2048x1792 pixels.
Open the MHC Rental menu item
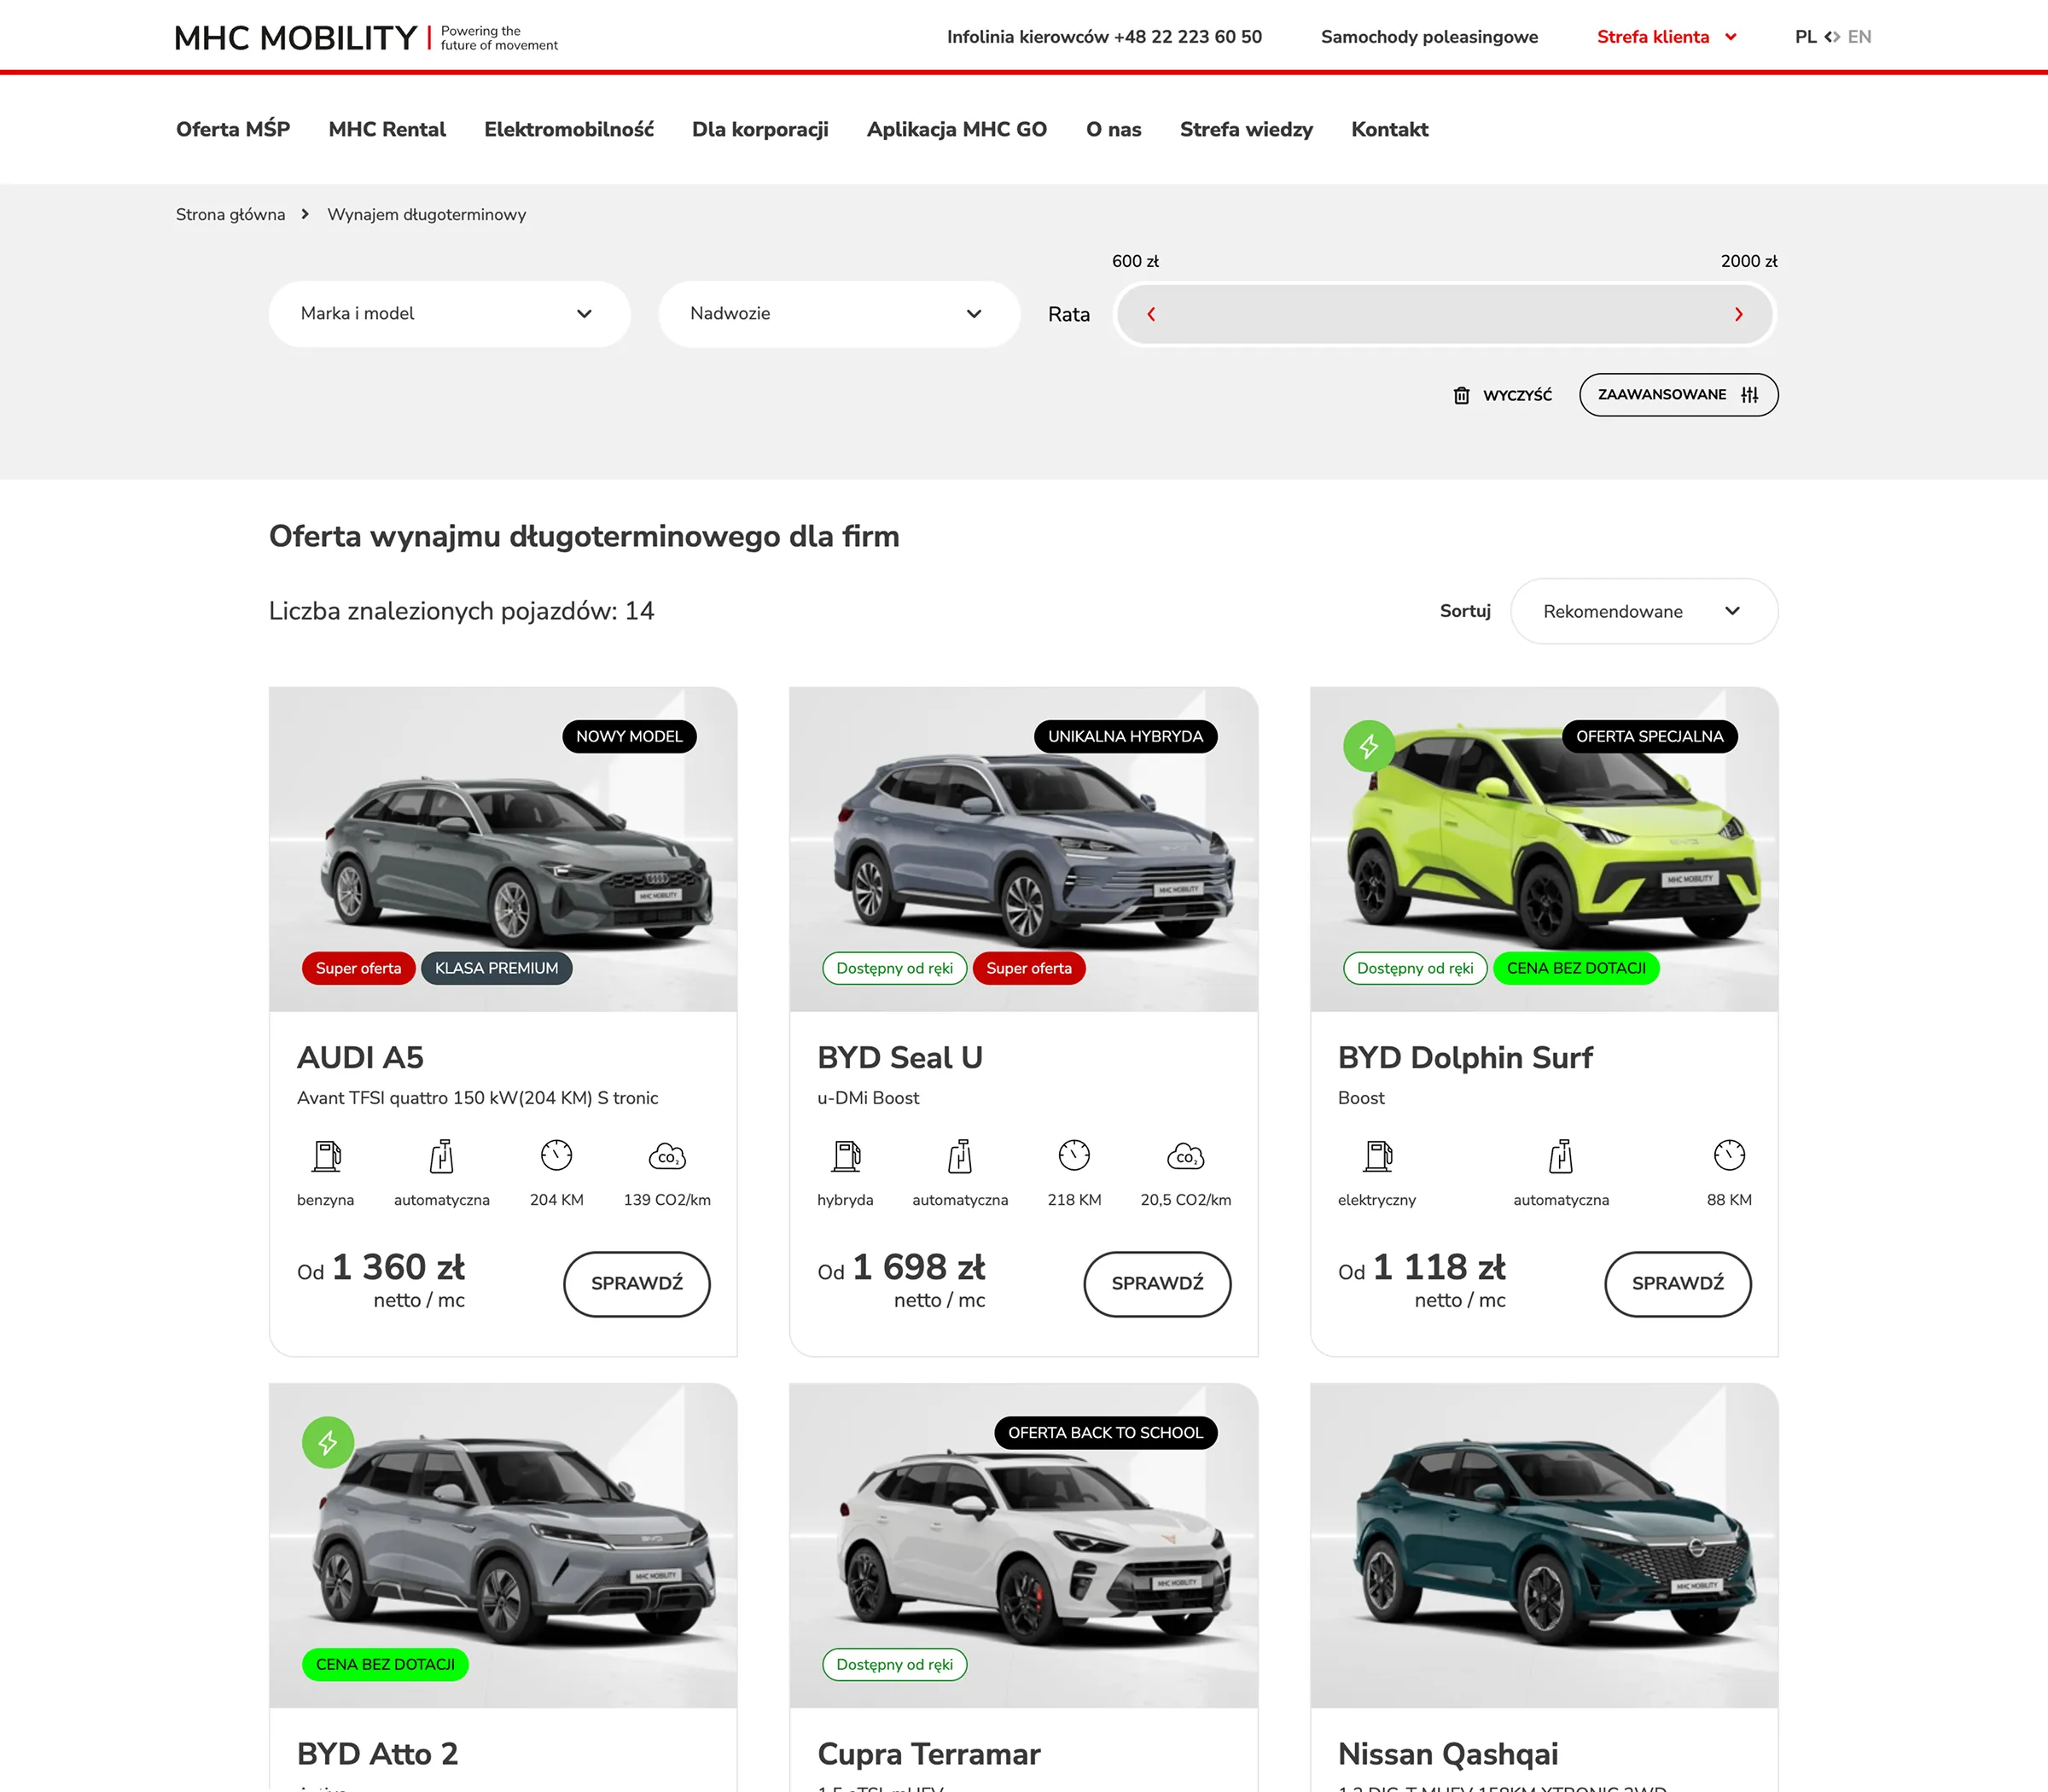(387, 129)
